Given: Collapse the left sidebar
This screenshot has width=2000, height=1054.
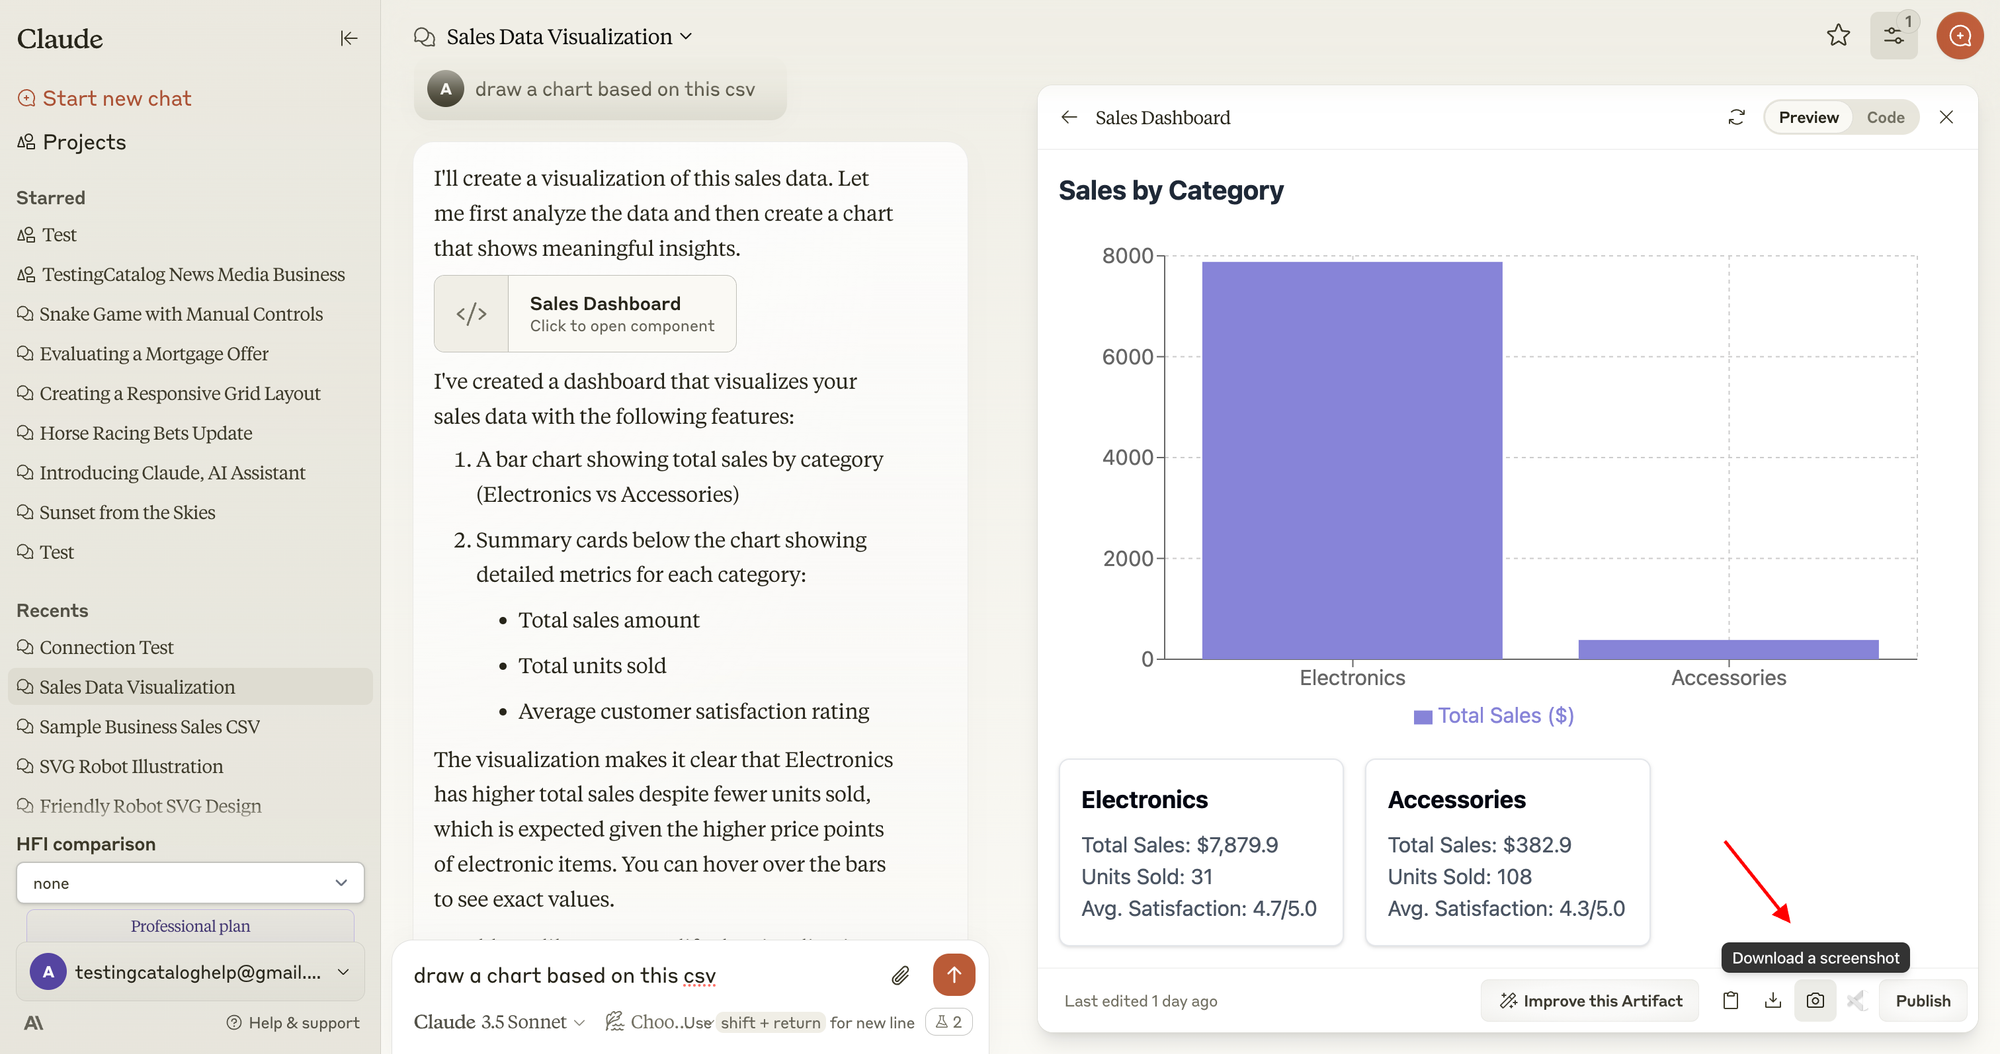Looking at the screenshot, I should coord(348,38).
